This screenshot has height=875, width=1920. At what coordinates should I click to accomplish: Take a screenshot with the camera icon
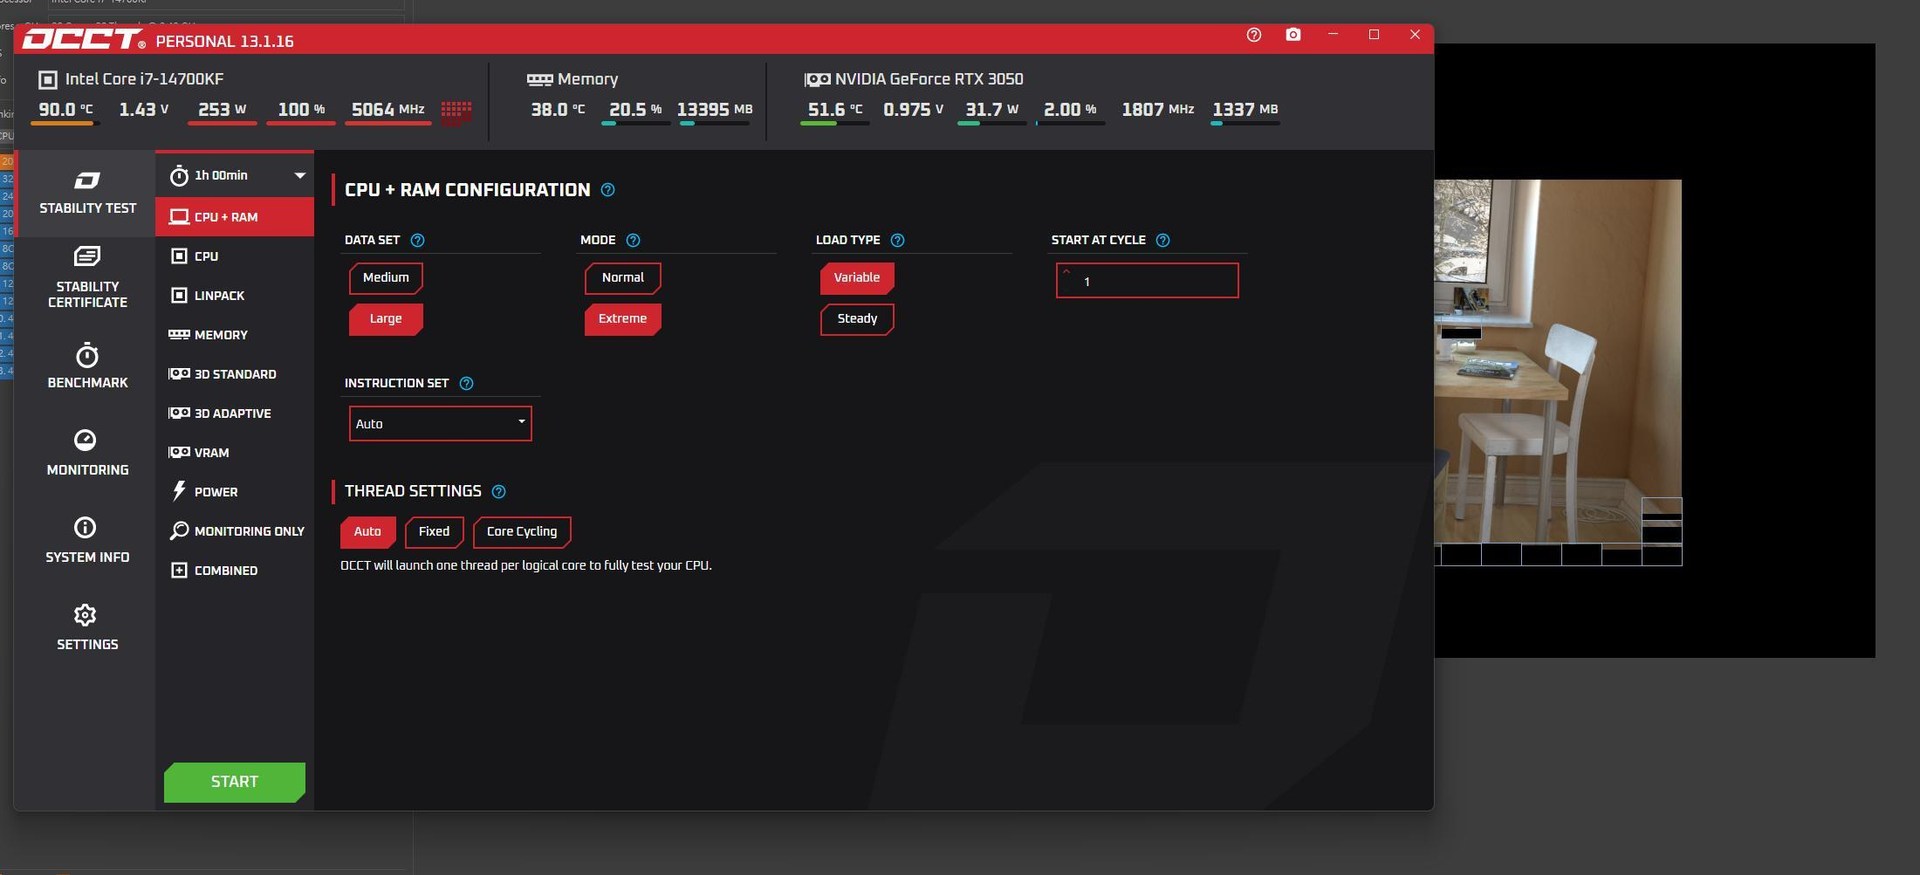(x=1293, y=35)
